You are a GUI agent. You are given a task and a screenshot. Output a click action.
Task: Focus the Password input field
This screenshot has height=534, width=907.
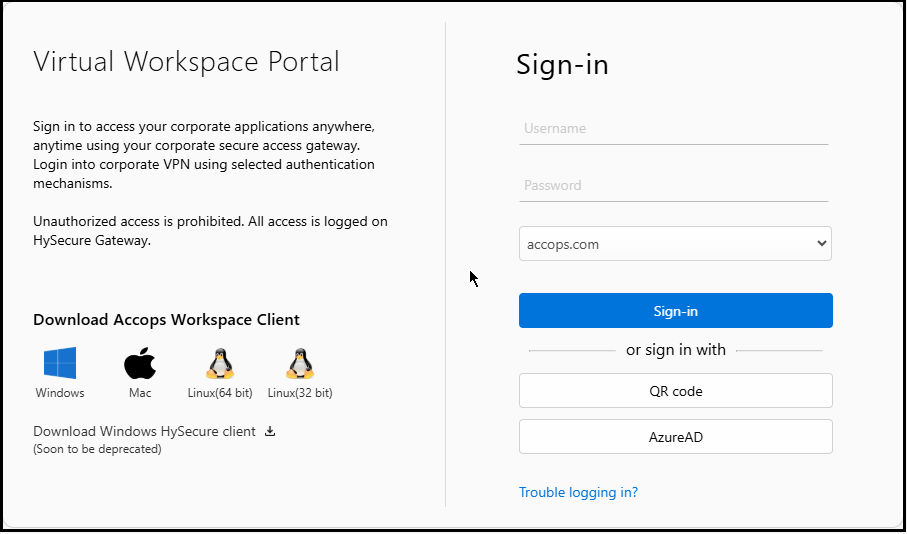pyautogui.click(x=673, y=186)
